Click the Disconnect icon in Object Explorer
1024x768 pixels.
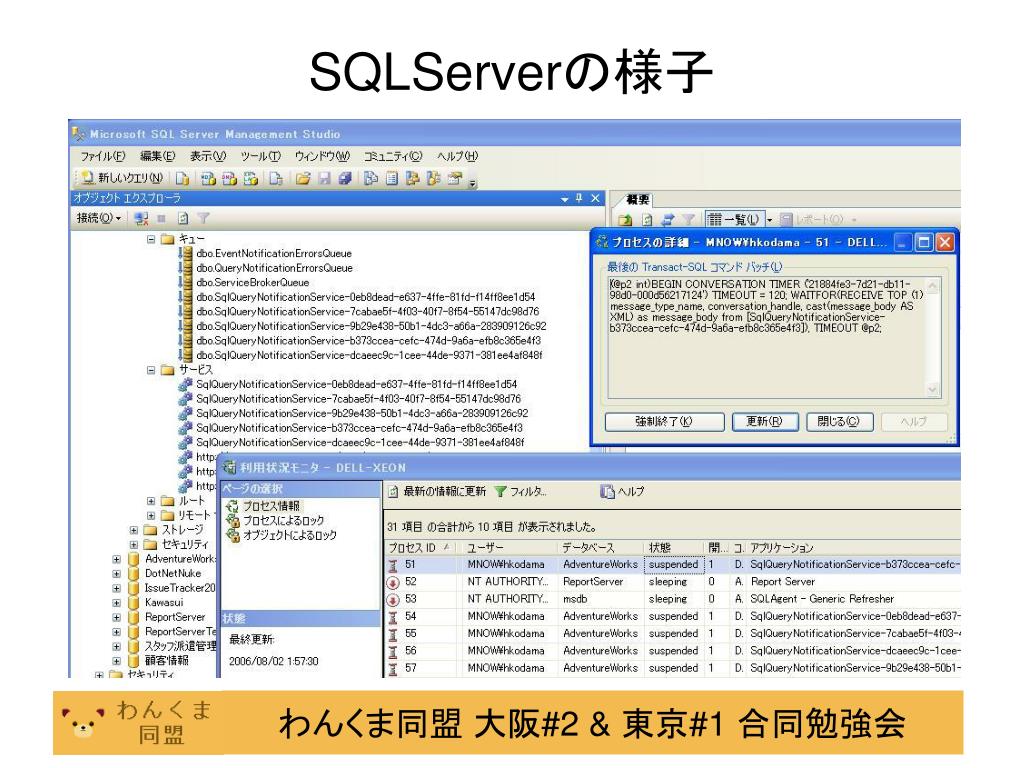[x=140, y=218]
